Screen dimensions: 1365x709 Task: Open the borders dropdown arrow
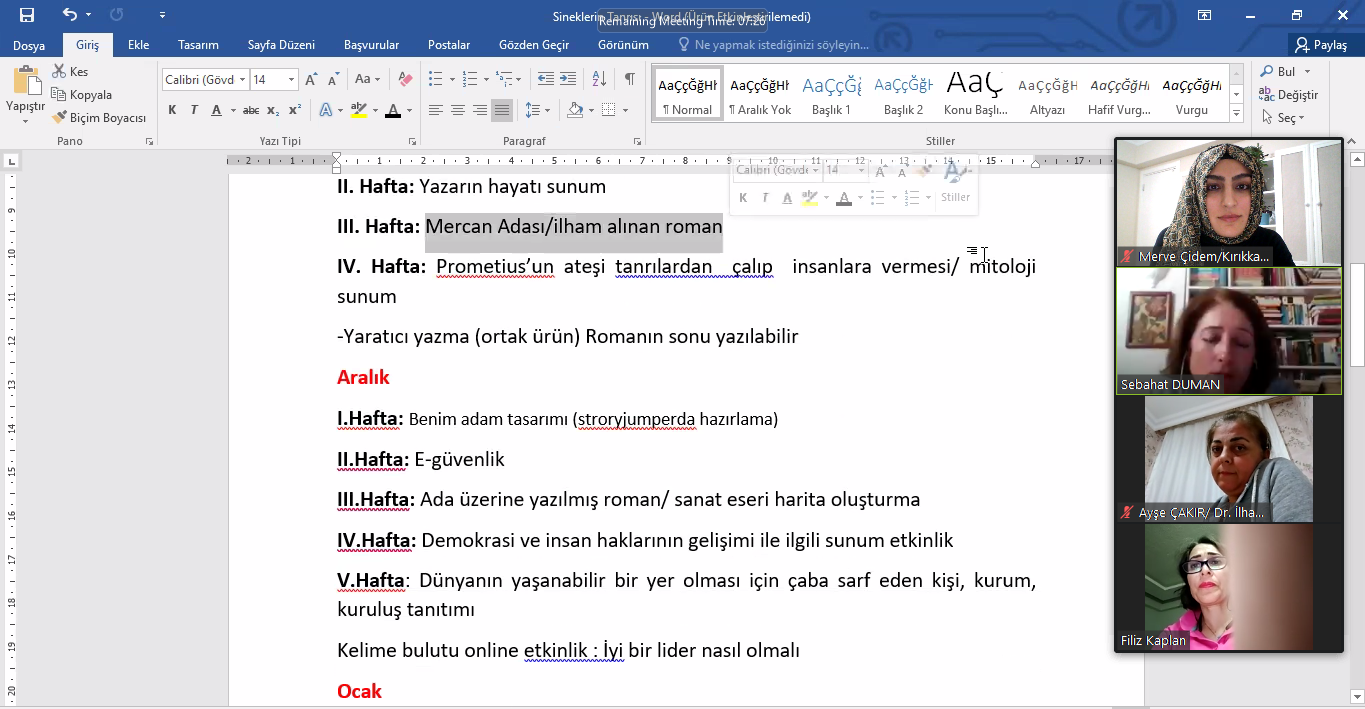625,110
